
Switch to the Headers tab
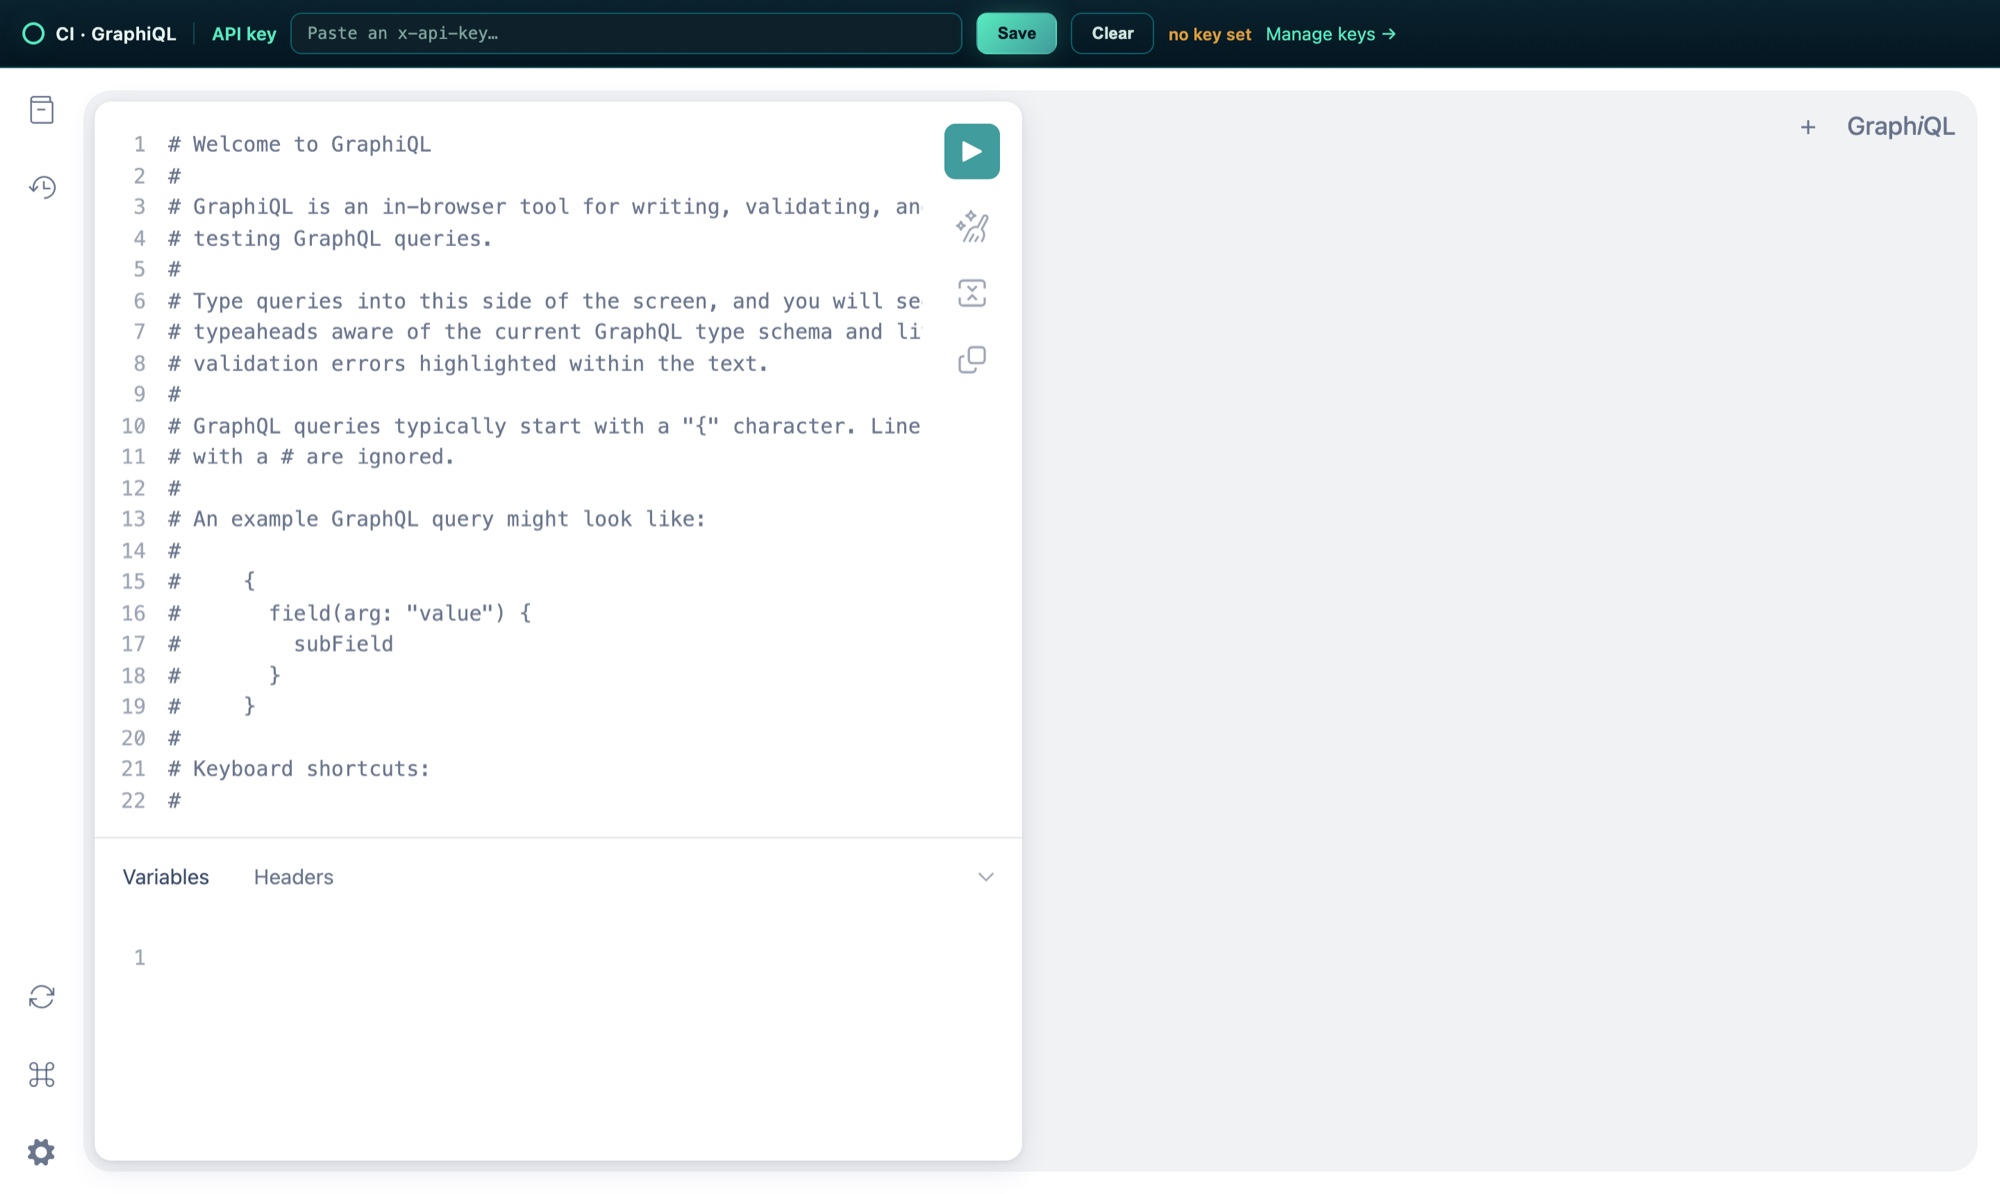(293, 877)
